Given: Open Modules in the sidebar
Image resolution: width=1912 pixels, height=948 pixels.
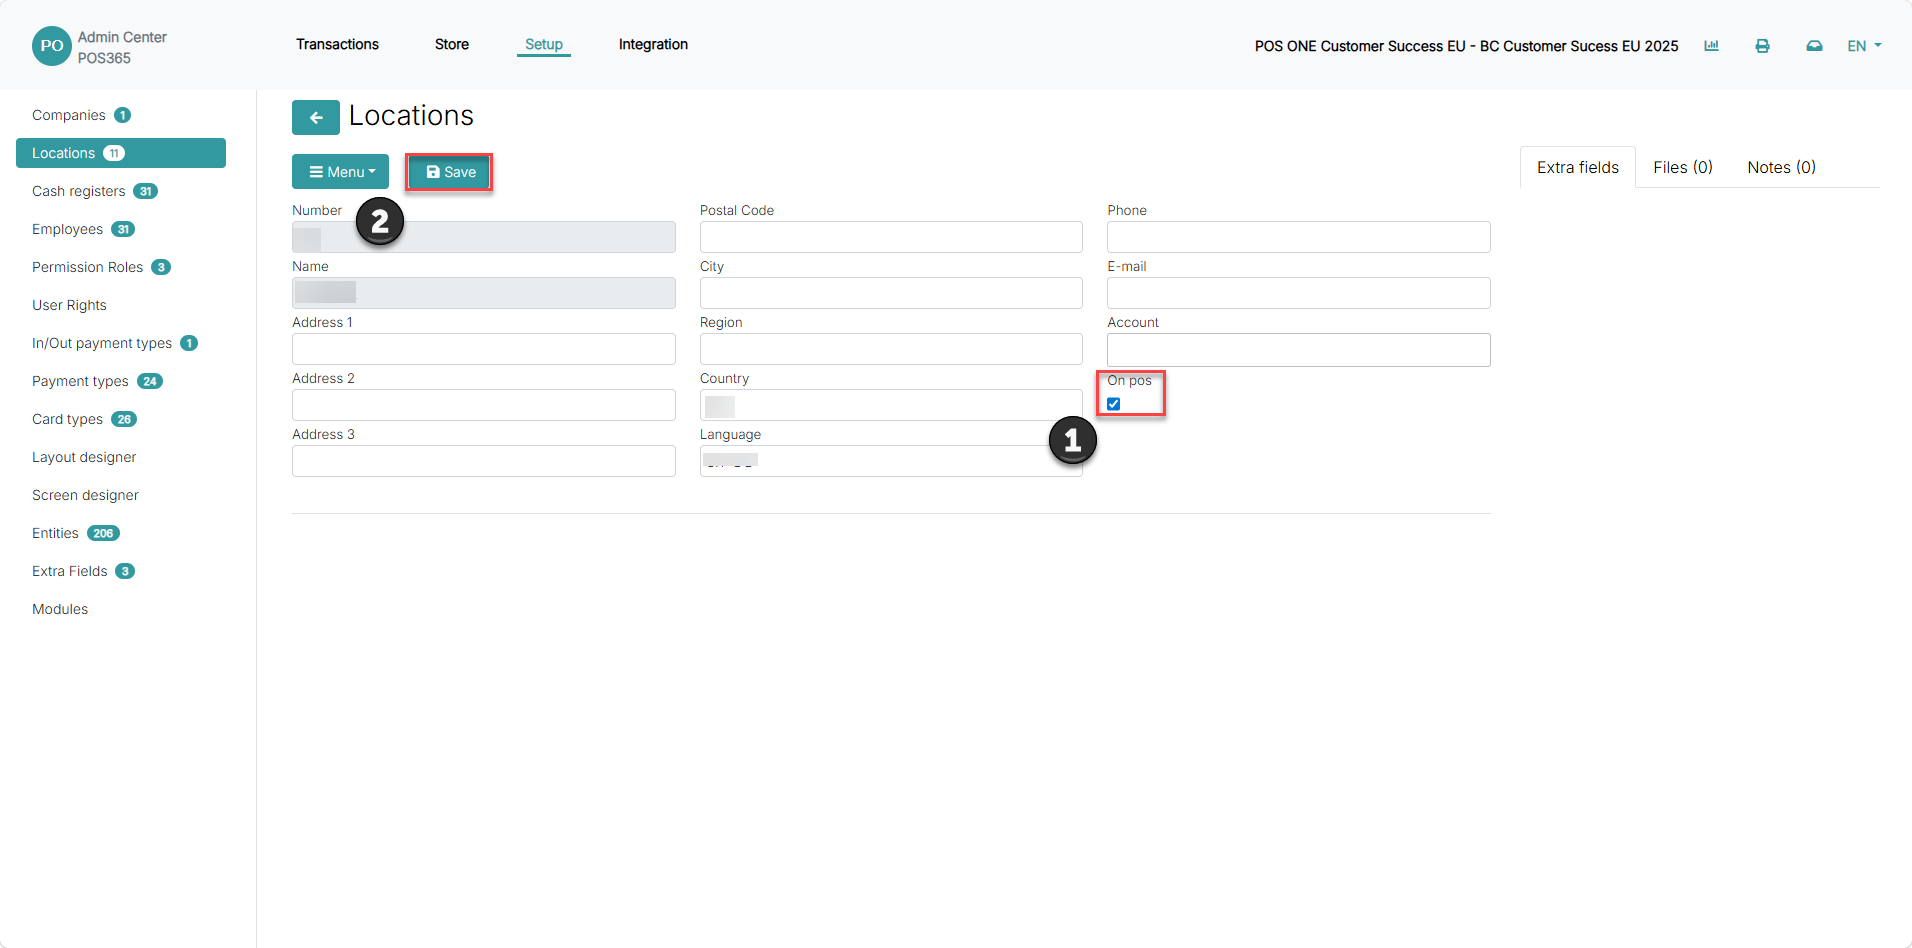Looking at the screenshot, I should click(x=60, y=609).
